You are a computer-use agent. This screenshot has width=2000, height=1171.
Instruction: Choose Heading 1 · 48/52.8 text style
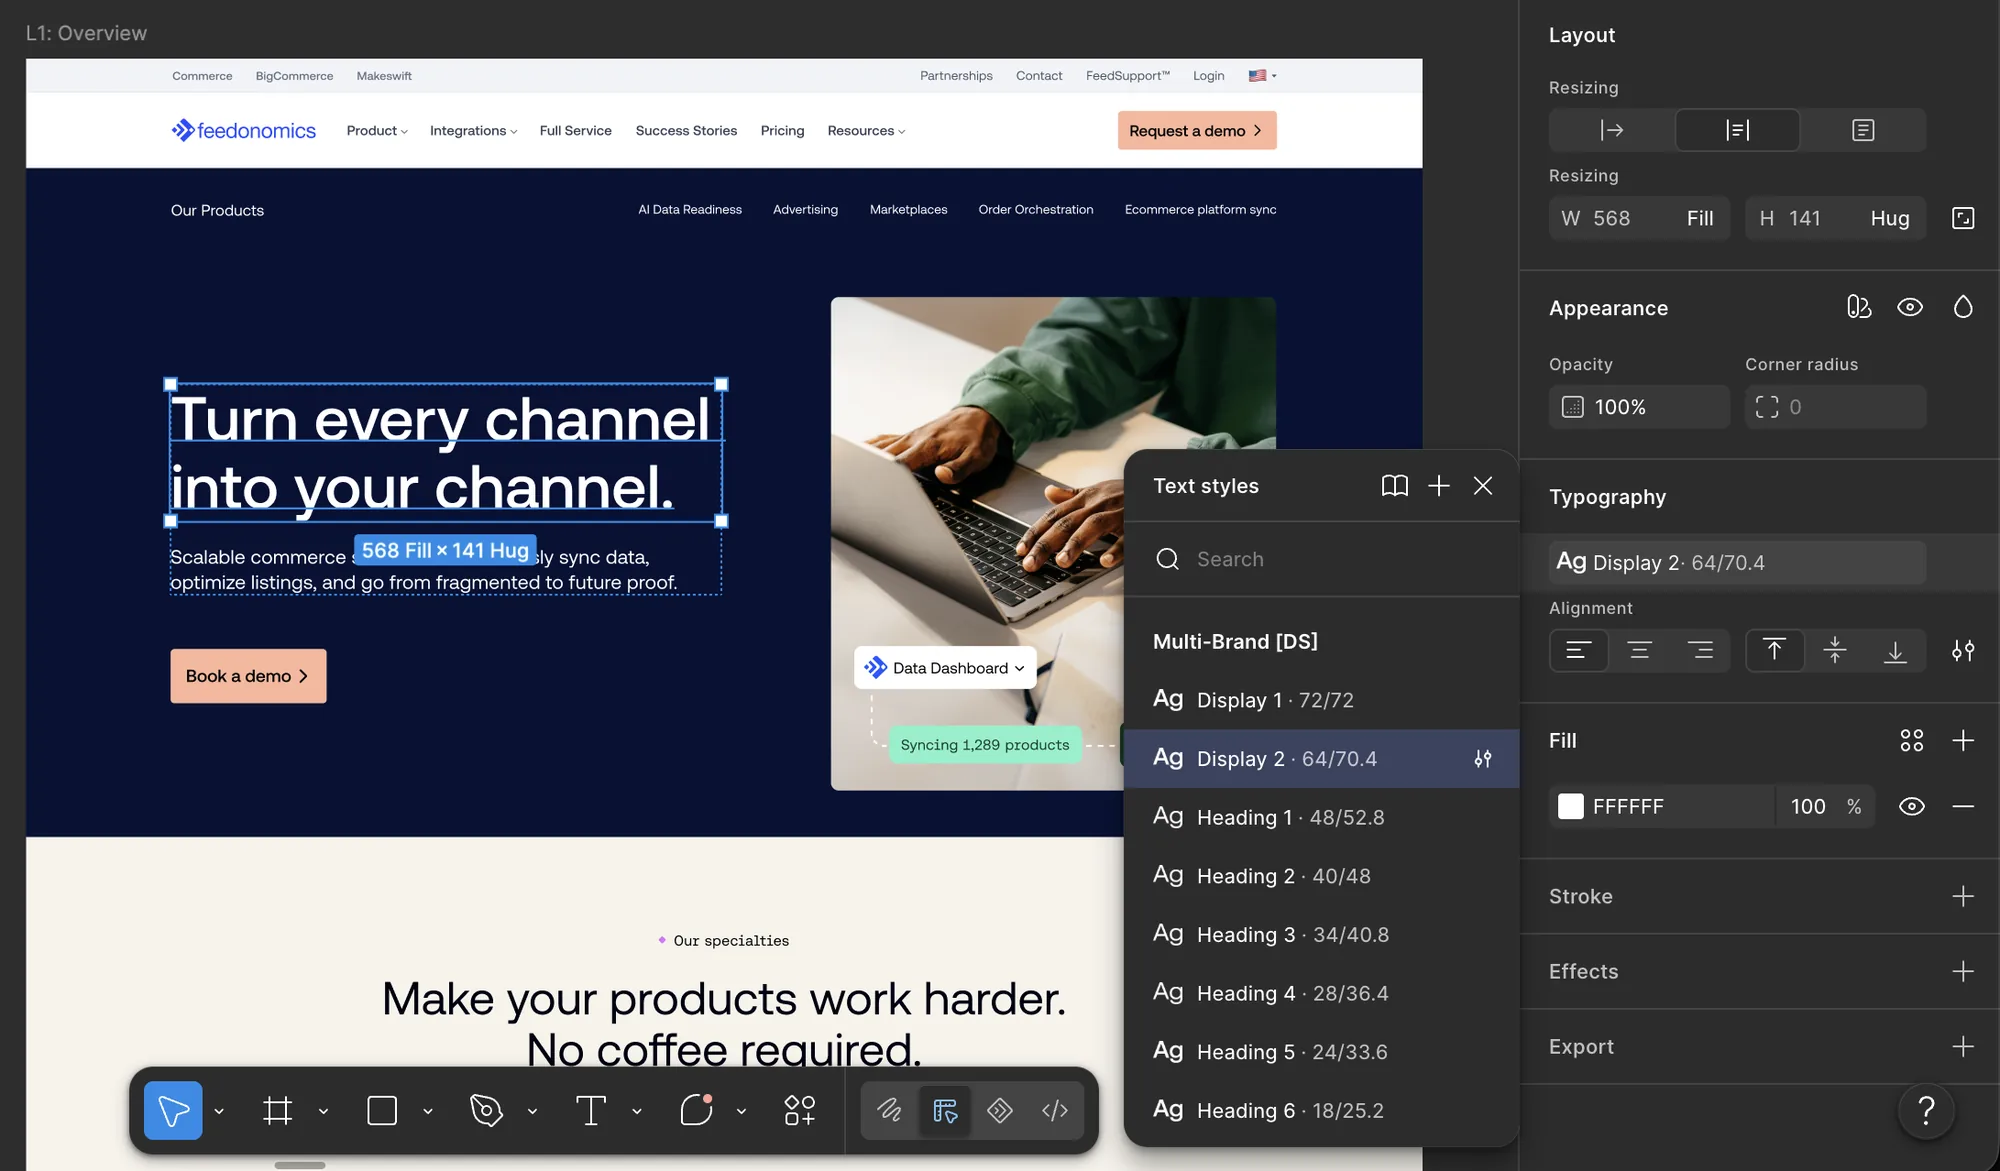pos(1321,817)
